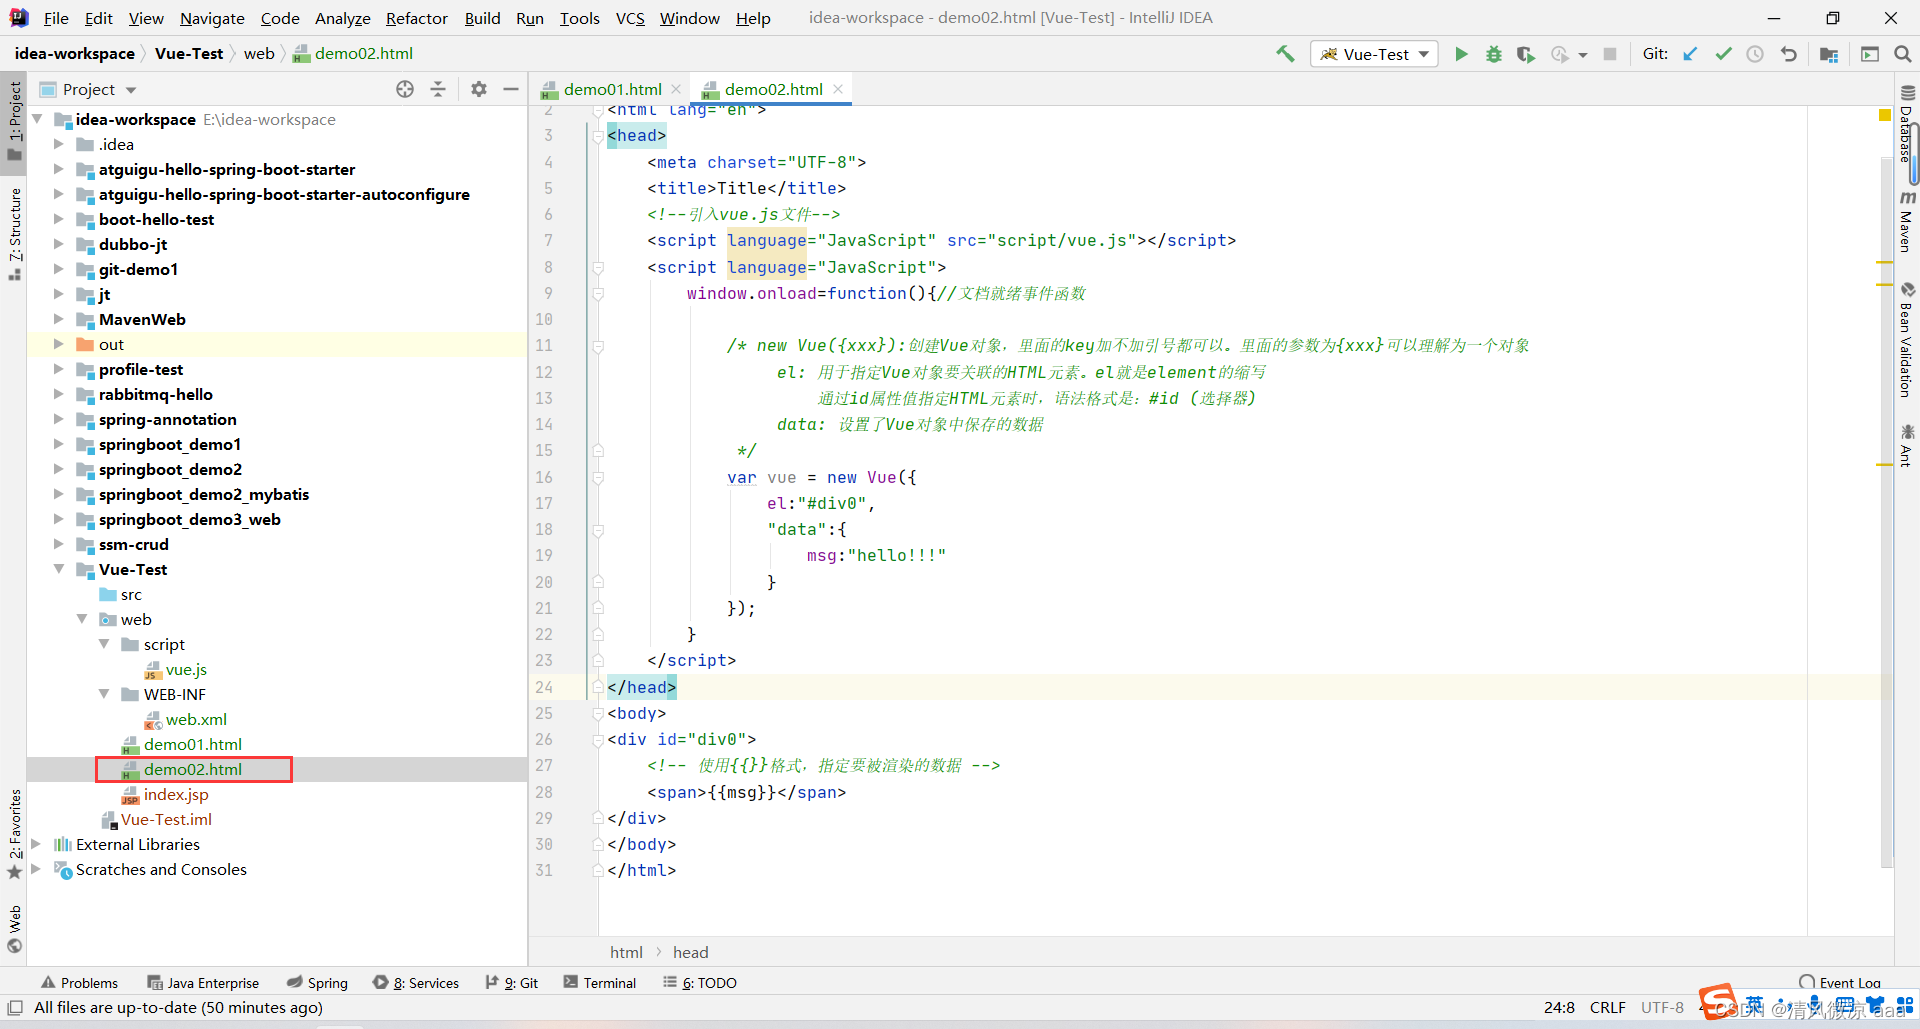The height and width of the screenshot is (1029, 1920).
Task: Open the Event Log
Action: [1840, 983]
